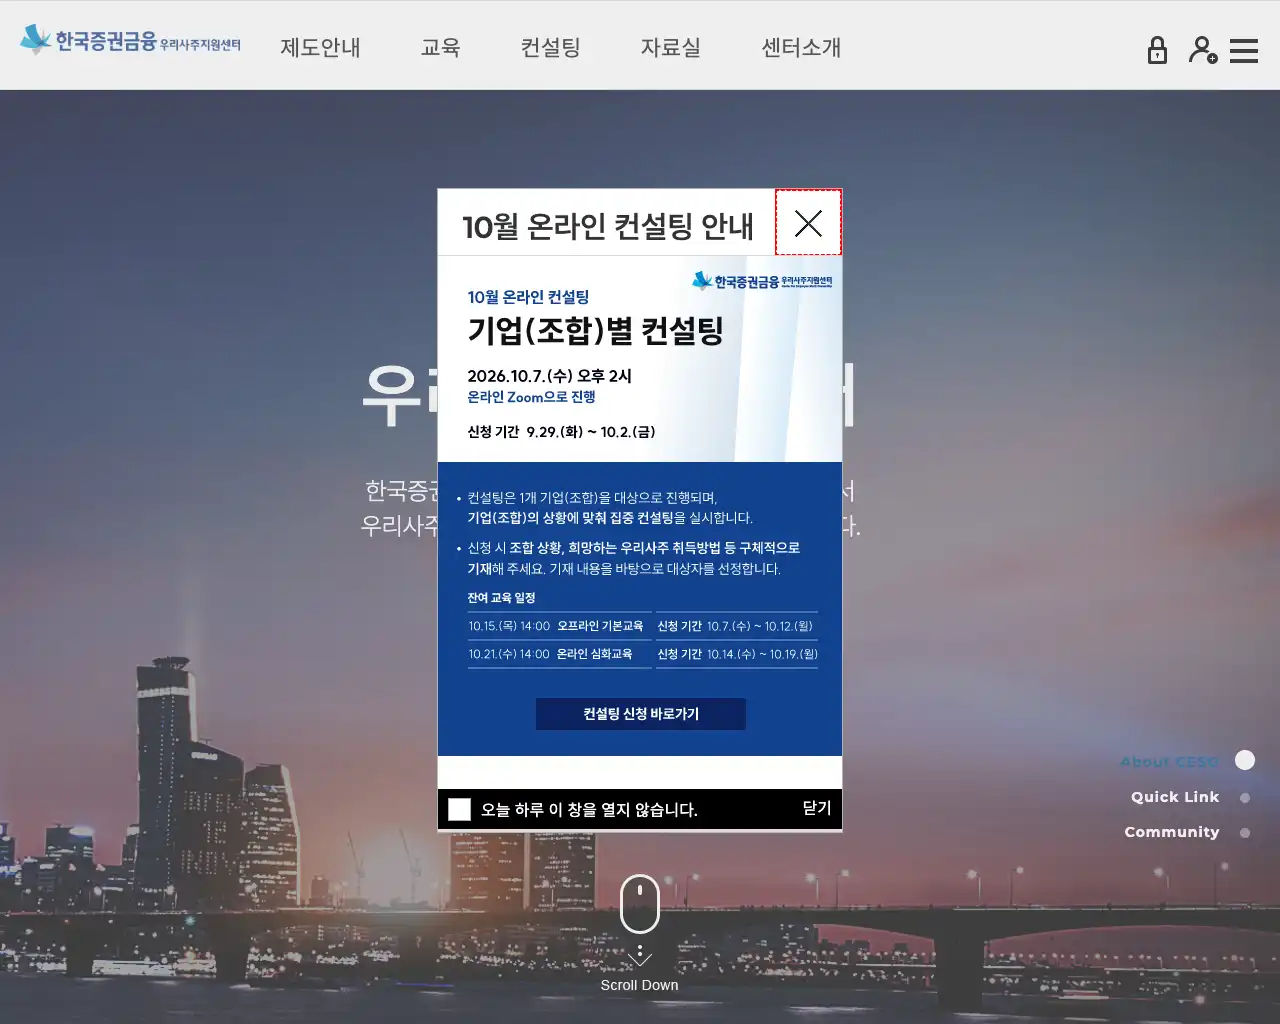Screen dimensions: 1280x1024
Task: Close the popup with the X icon
Action: click(x=808, y=222)
